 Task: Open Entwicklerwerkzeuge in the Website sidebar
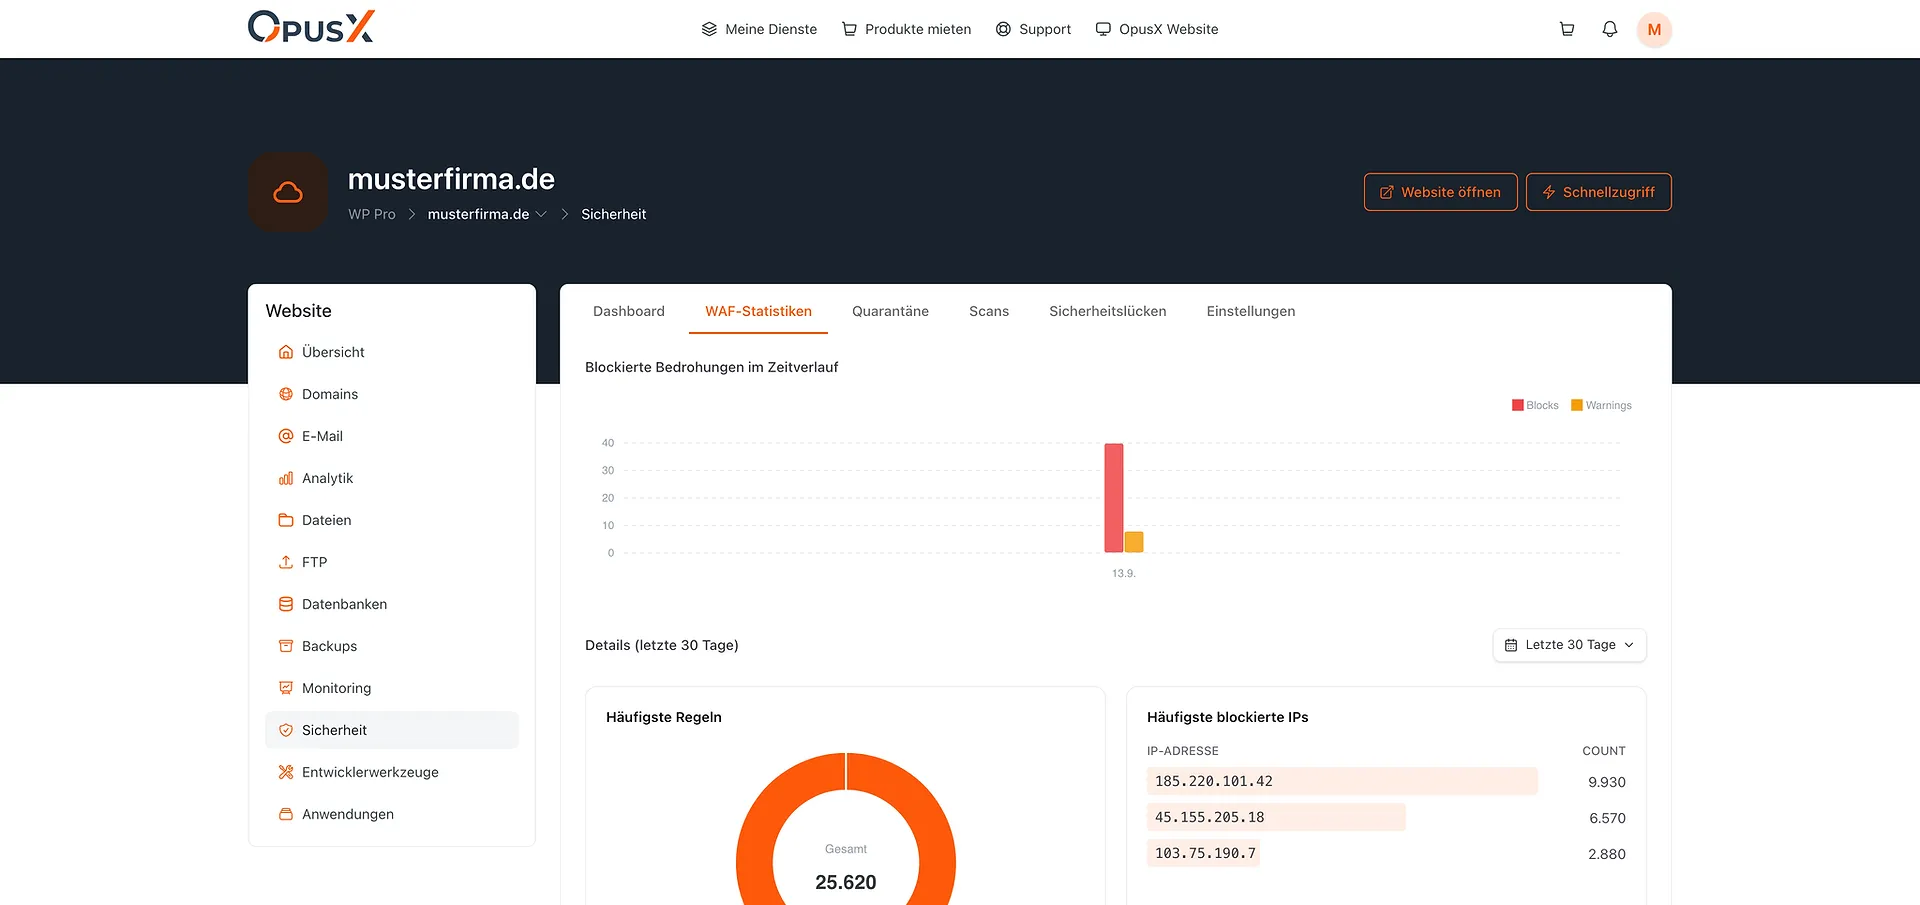[x=392, y=772]
